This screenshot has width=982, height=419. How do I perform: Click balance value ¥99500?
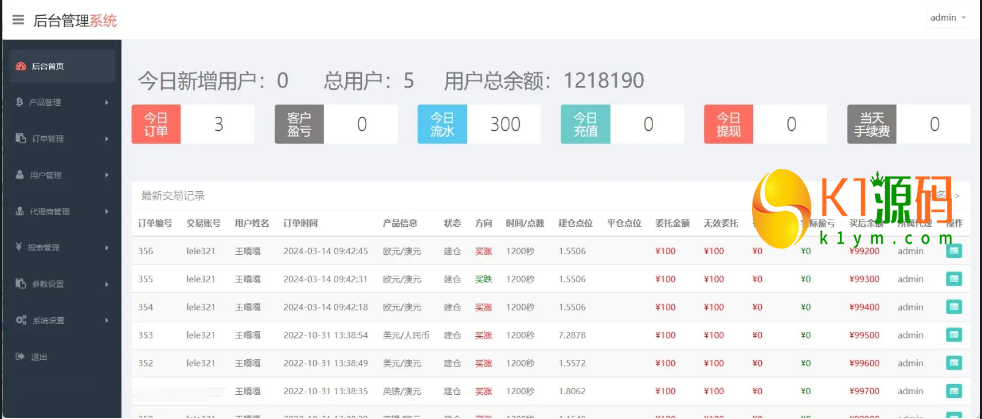(x=864, y=335)
